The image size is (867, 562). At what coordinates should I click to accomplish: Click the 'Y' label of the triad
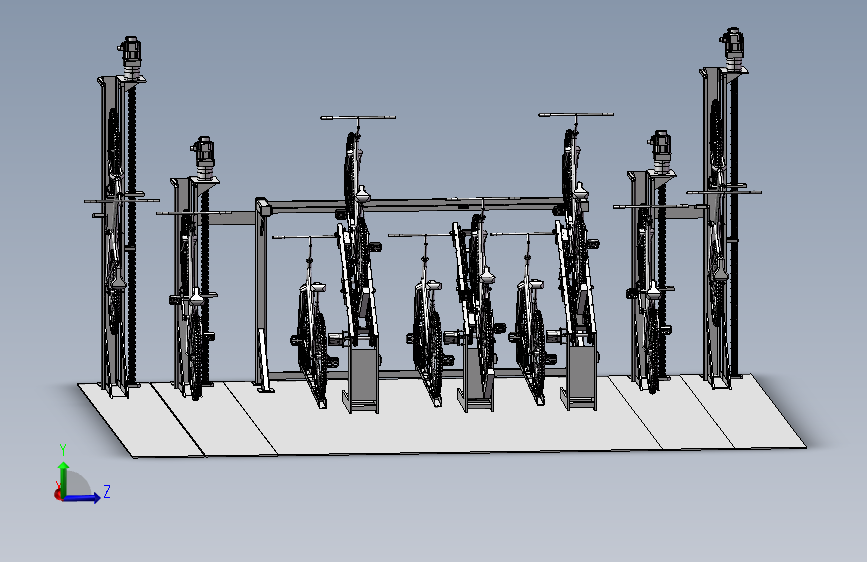tap(63, 450)
